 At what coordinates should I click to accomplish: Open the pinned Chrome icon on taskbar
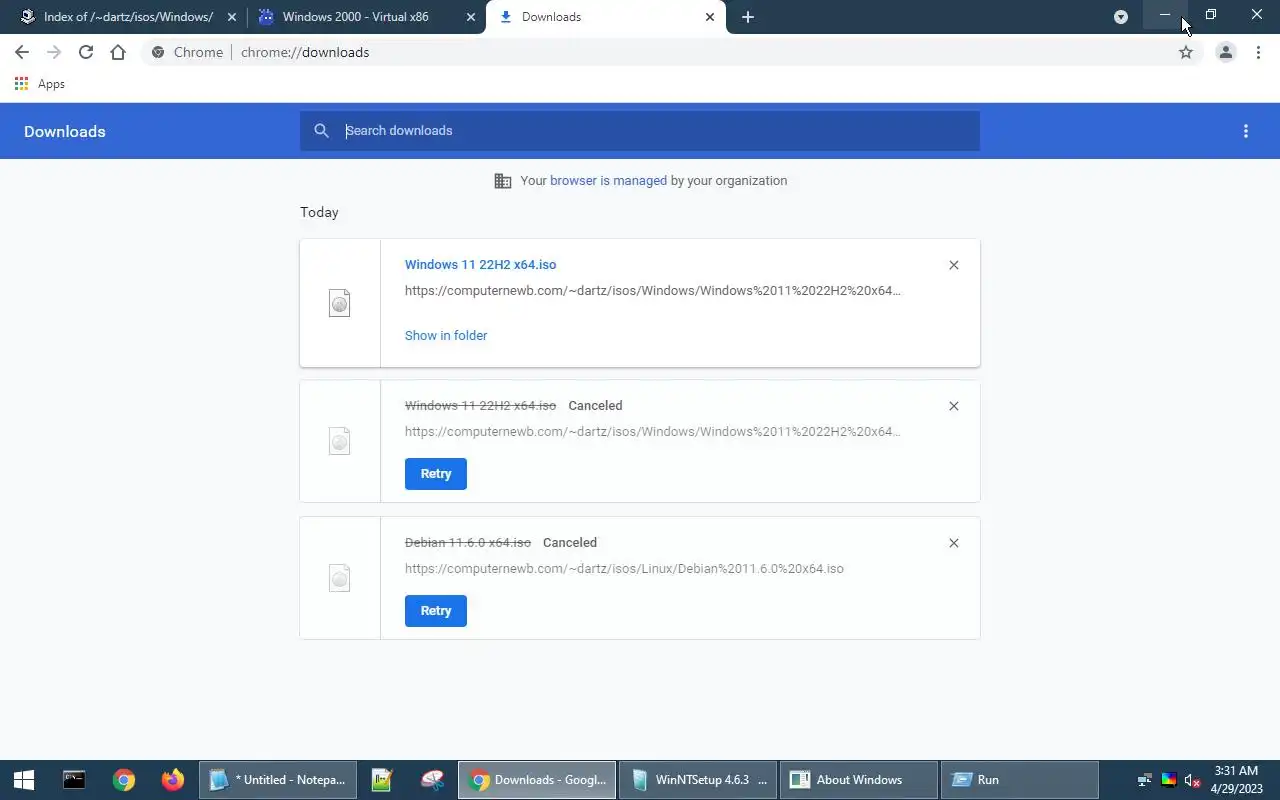pos(124,780)
